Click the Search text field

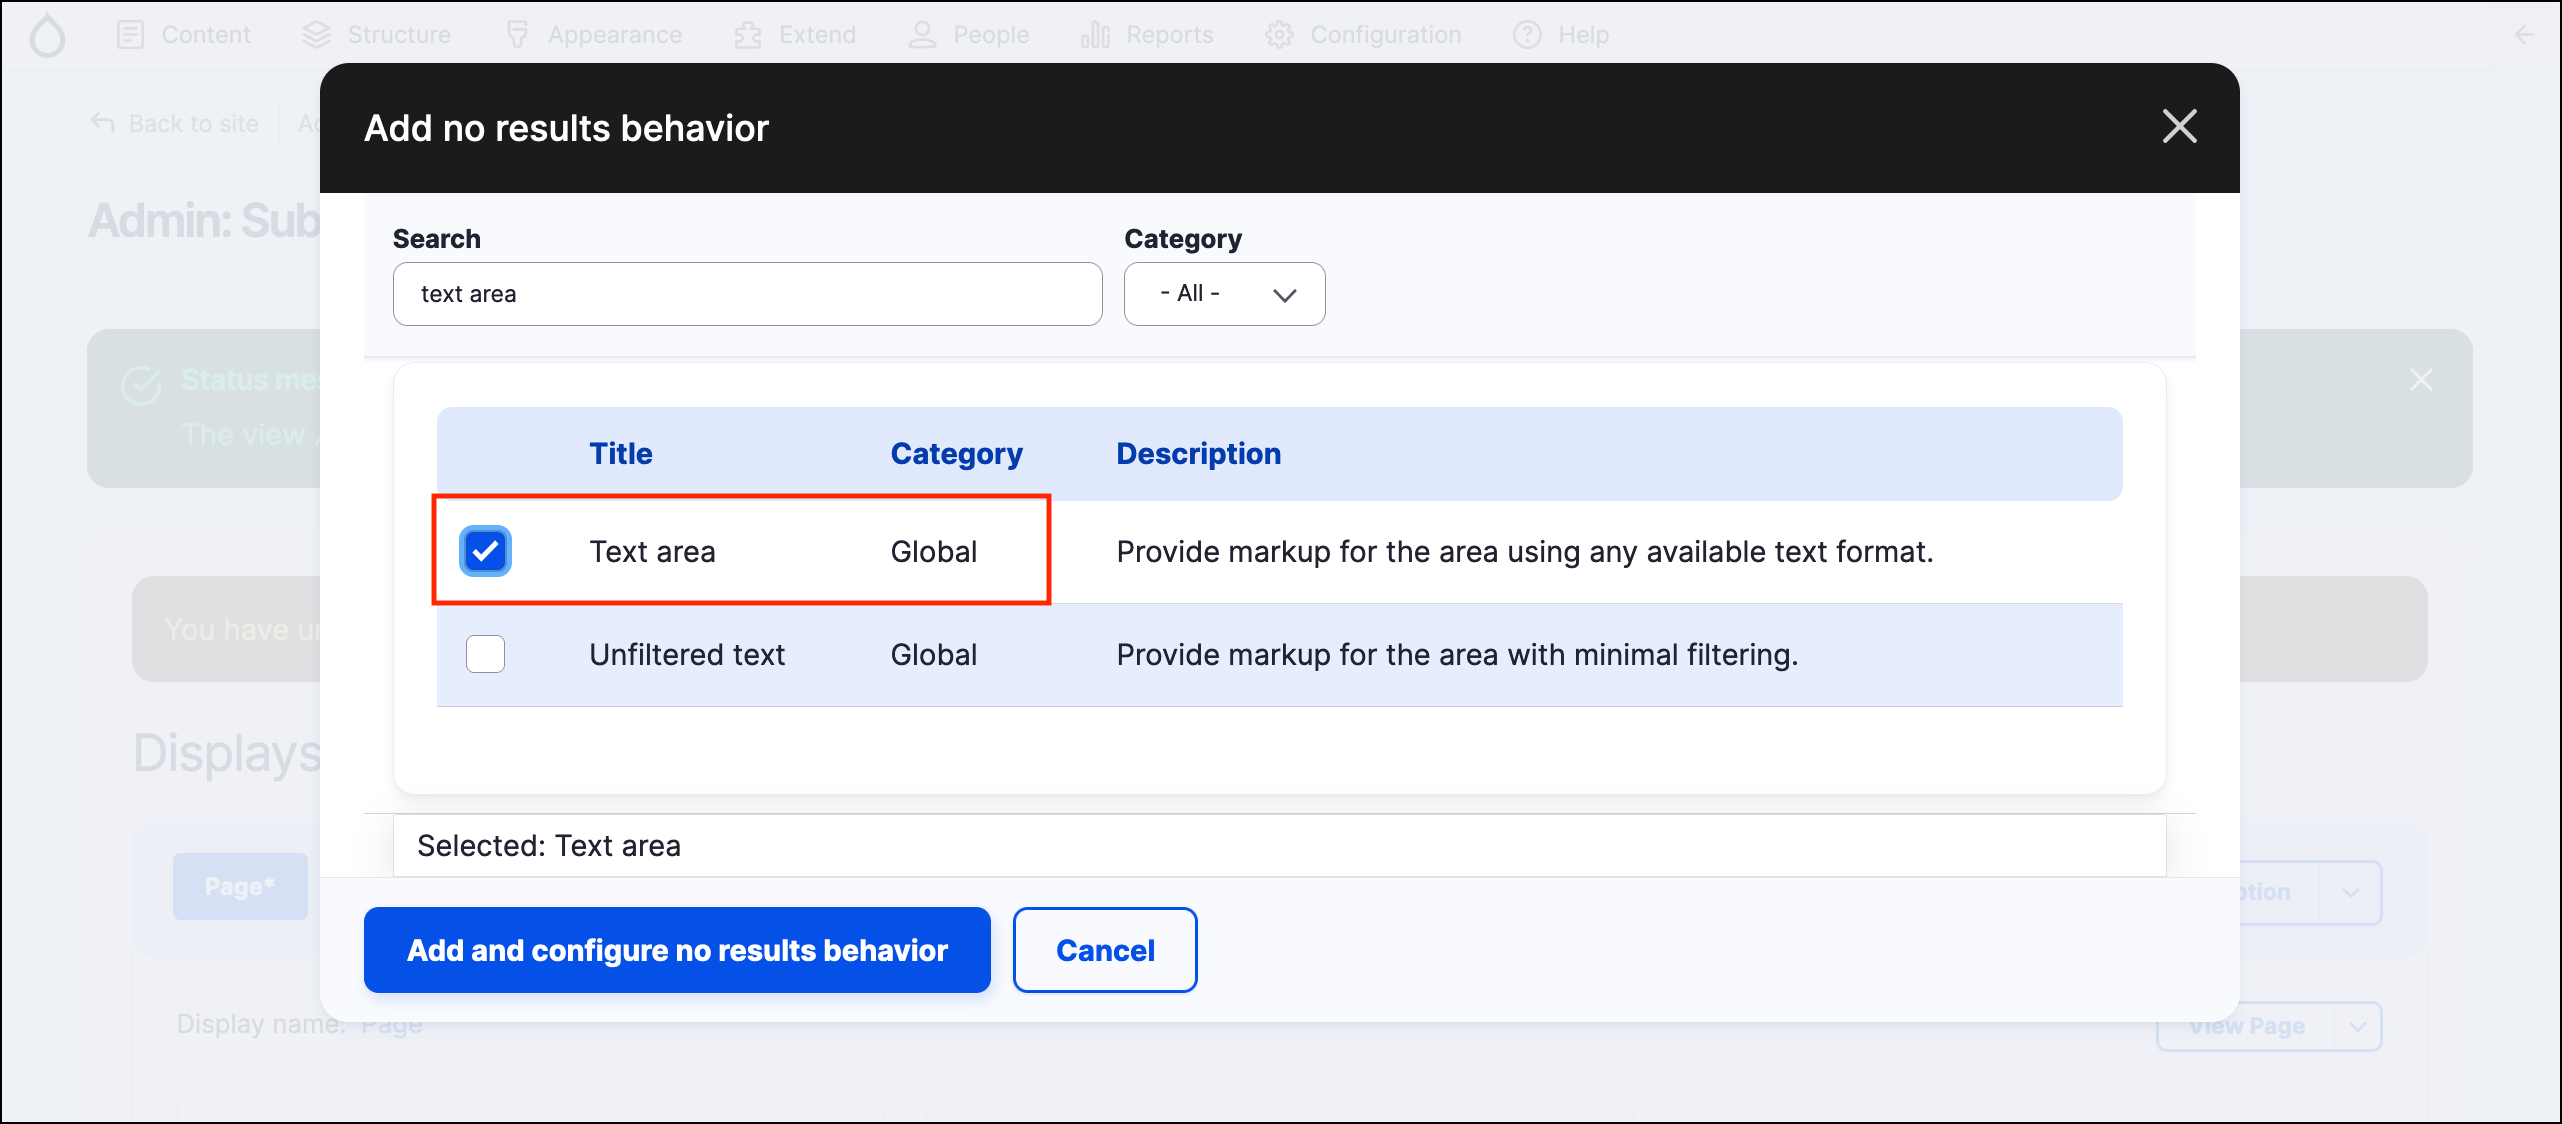pyautogui.click(x=747, y=294)
